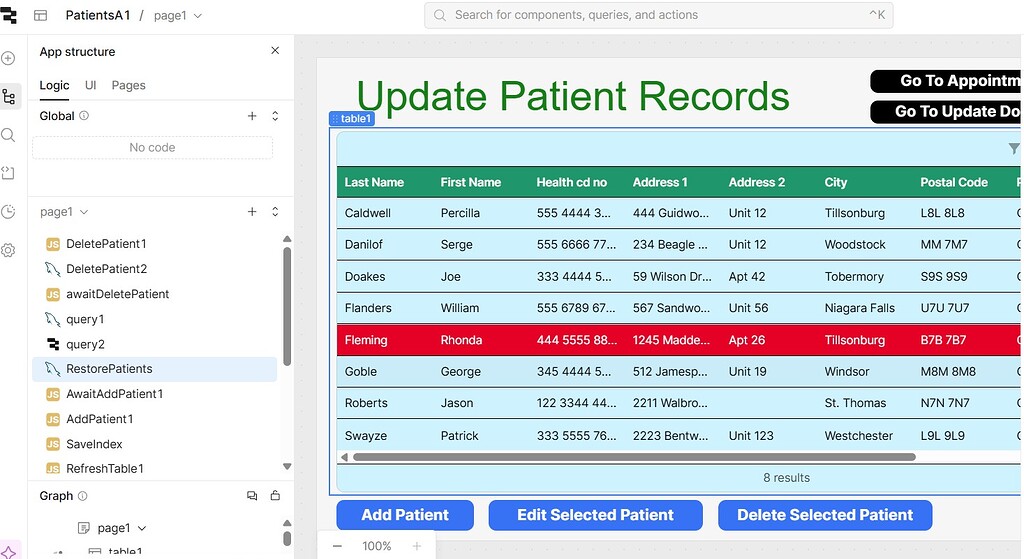Click the code list vertical scrollbar
This screenshot has height=559, width=1024.
(287, 306)
